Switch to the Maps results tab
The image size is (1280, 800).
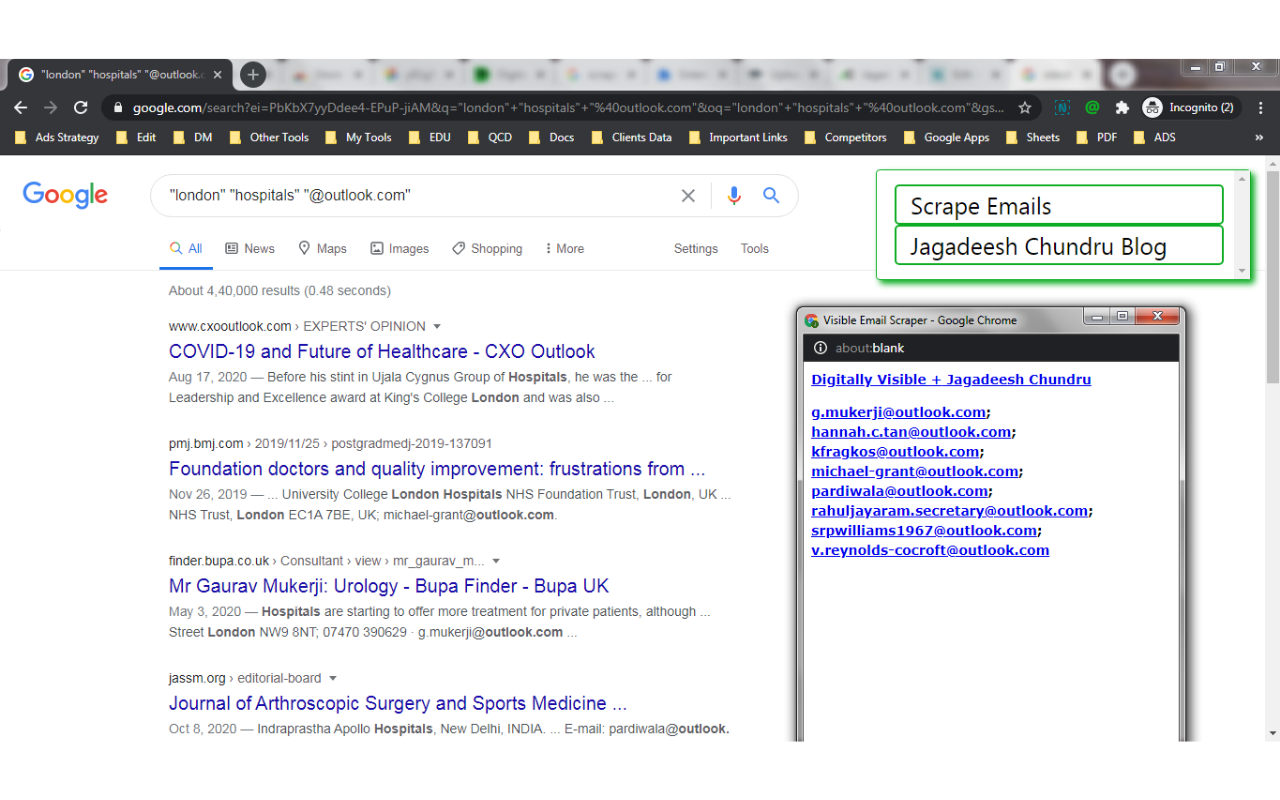click(322, 249)
